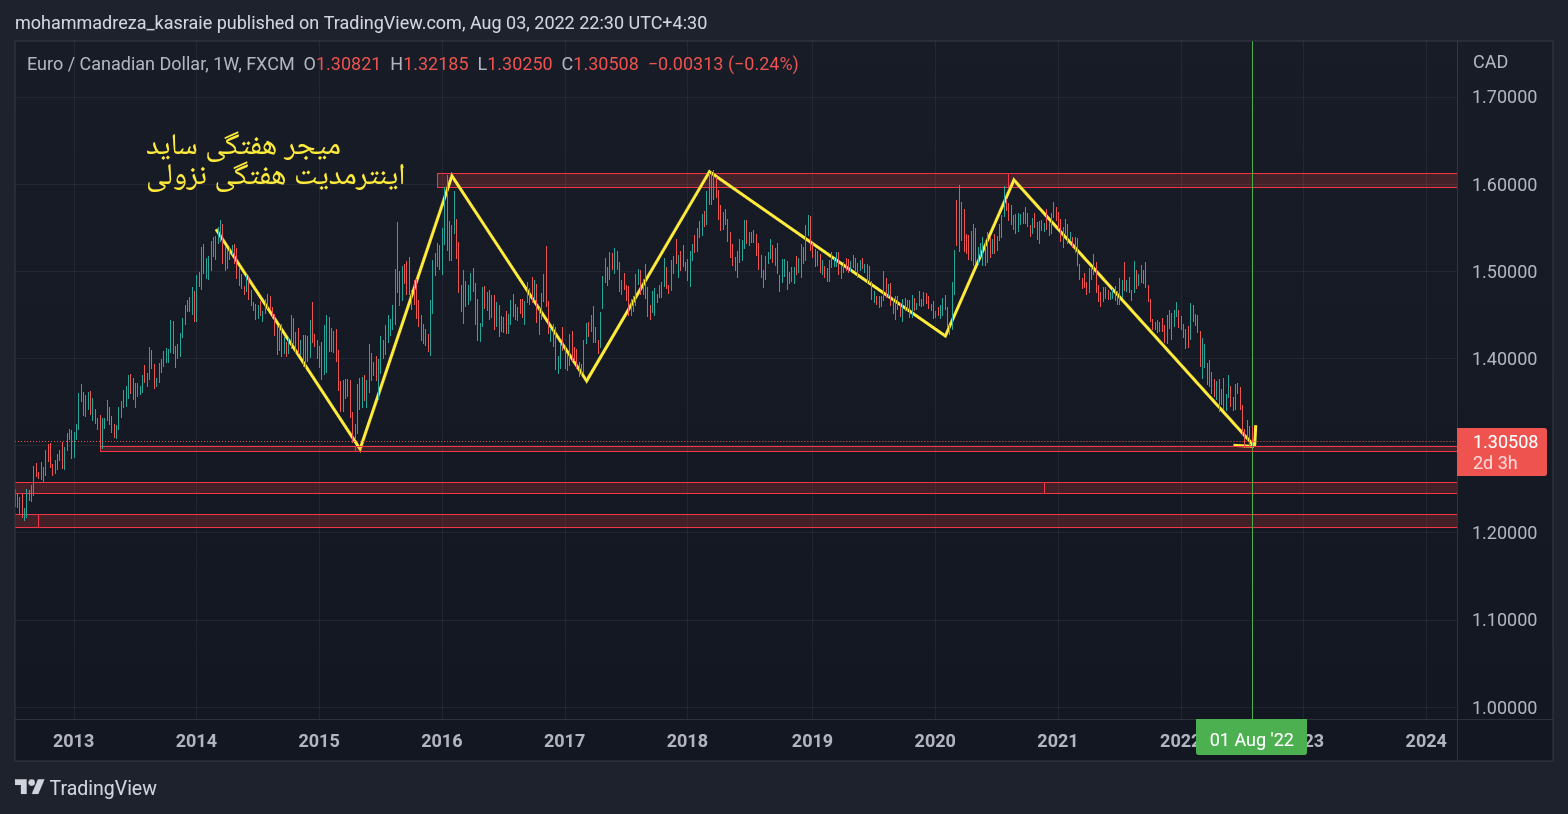
Task: Click the 1.70000 price axis label
Action: pyautogui.click(x=1504, y=97)
